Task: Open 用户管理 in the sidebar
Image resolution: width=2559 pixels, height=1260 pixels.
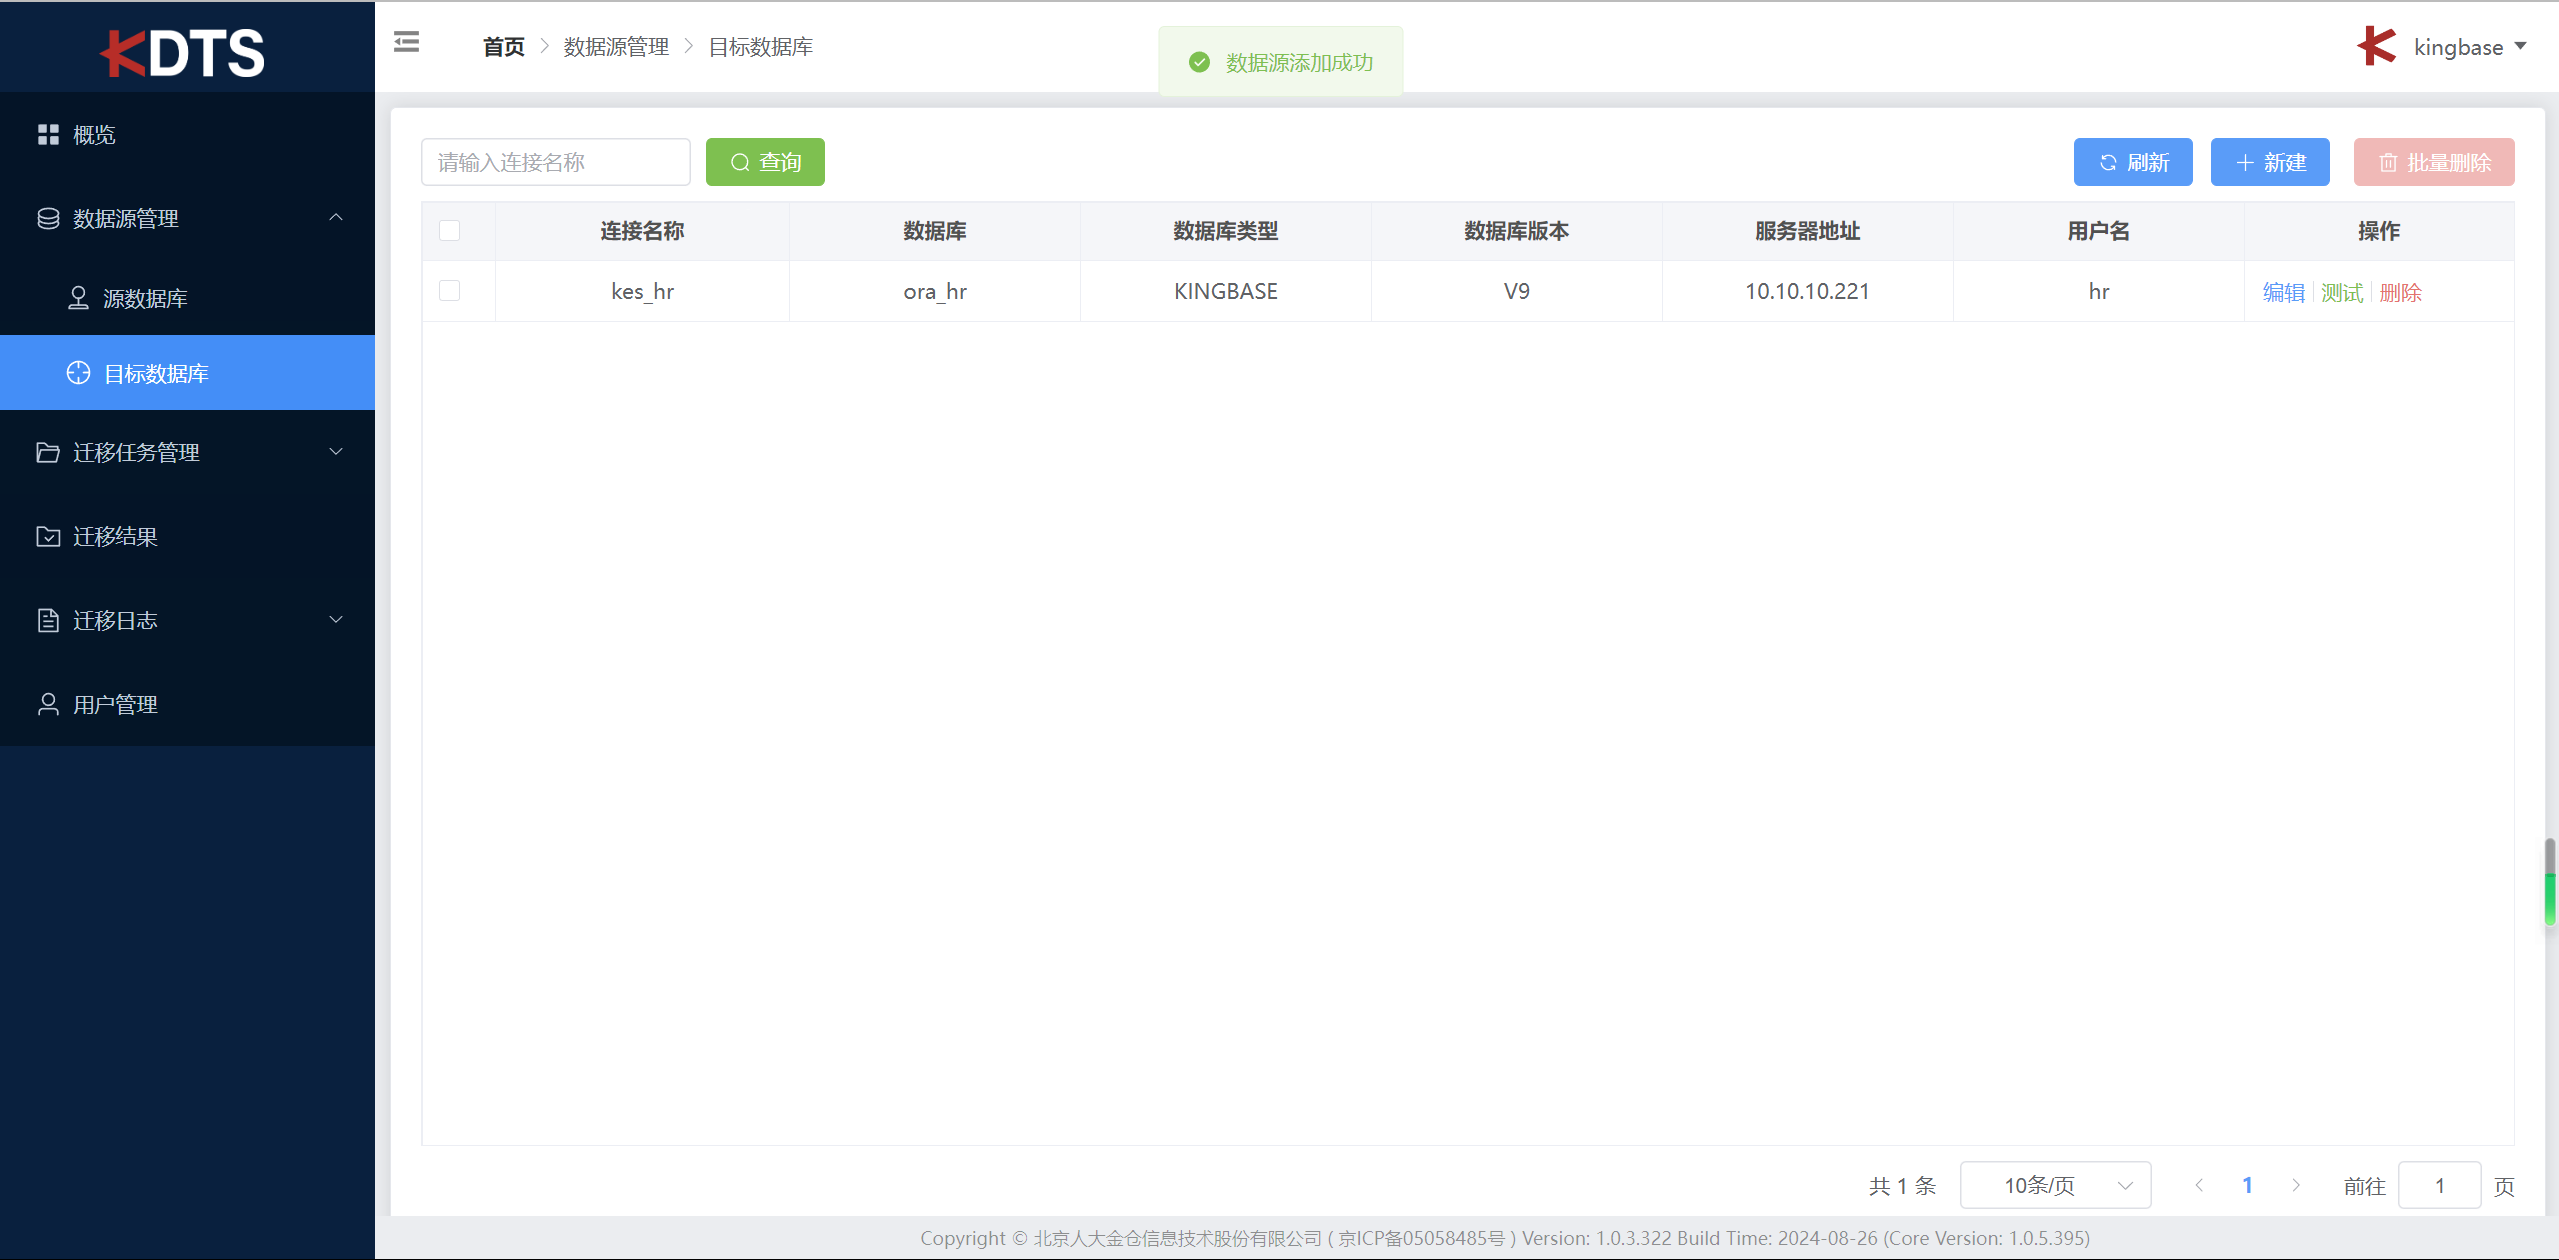Action: click(187, 704)
